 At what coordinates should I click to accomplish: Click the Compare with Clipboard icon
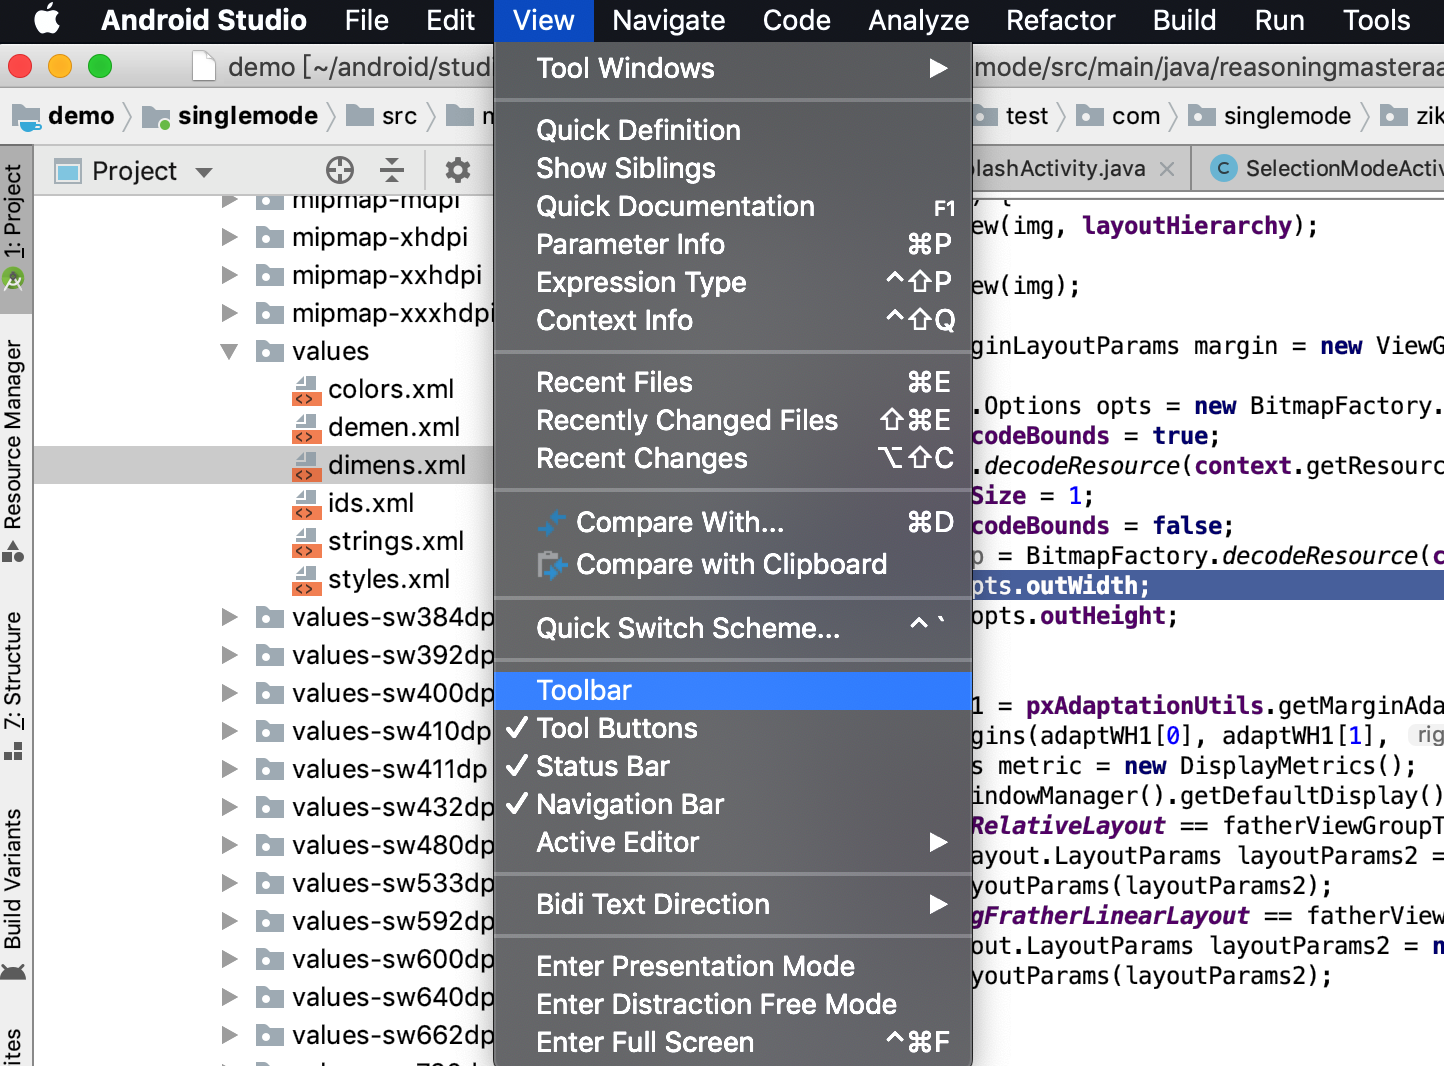tap(552, 565)
